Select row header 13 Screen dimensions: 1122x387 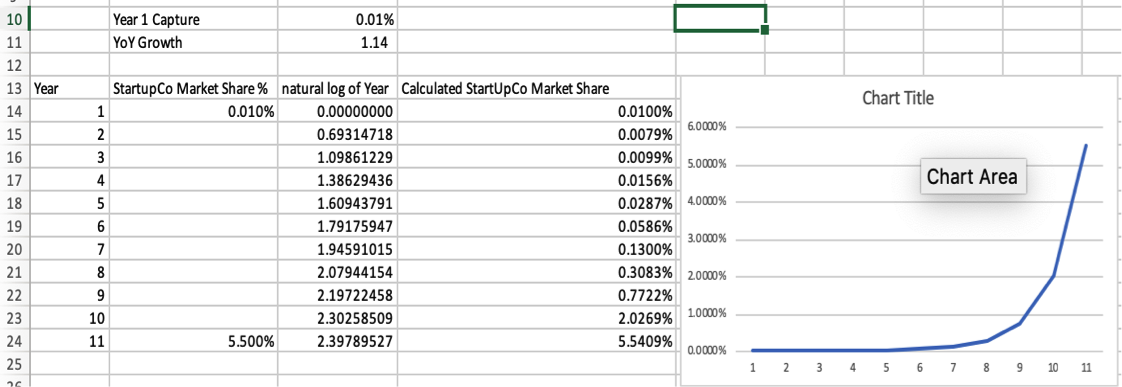(x=14, y=89)
